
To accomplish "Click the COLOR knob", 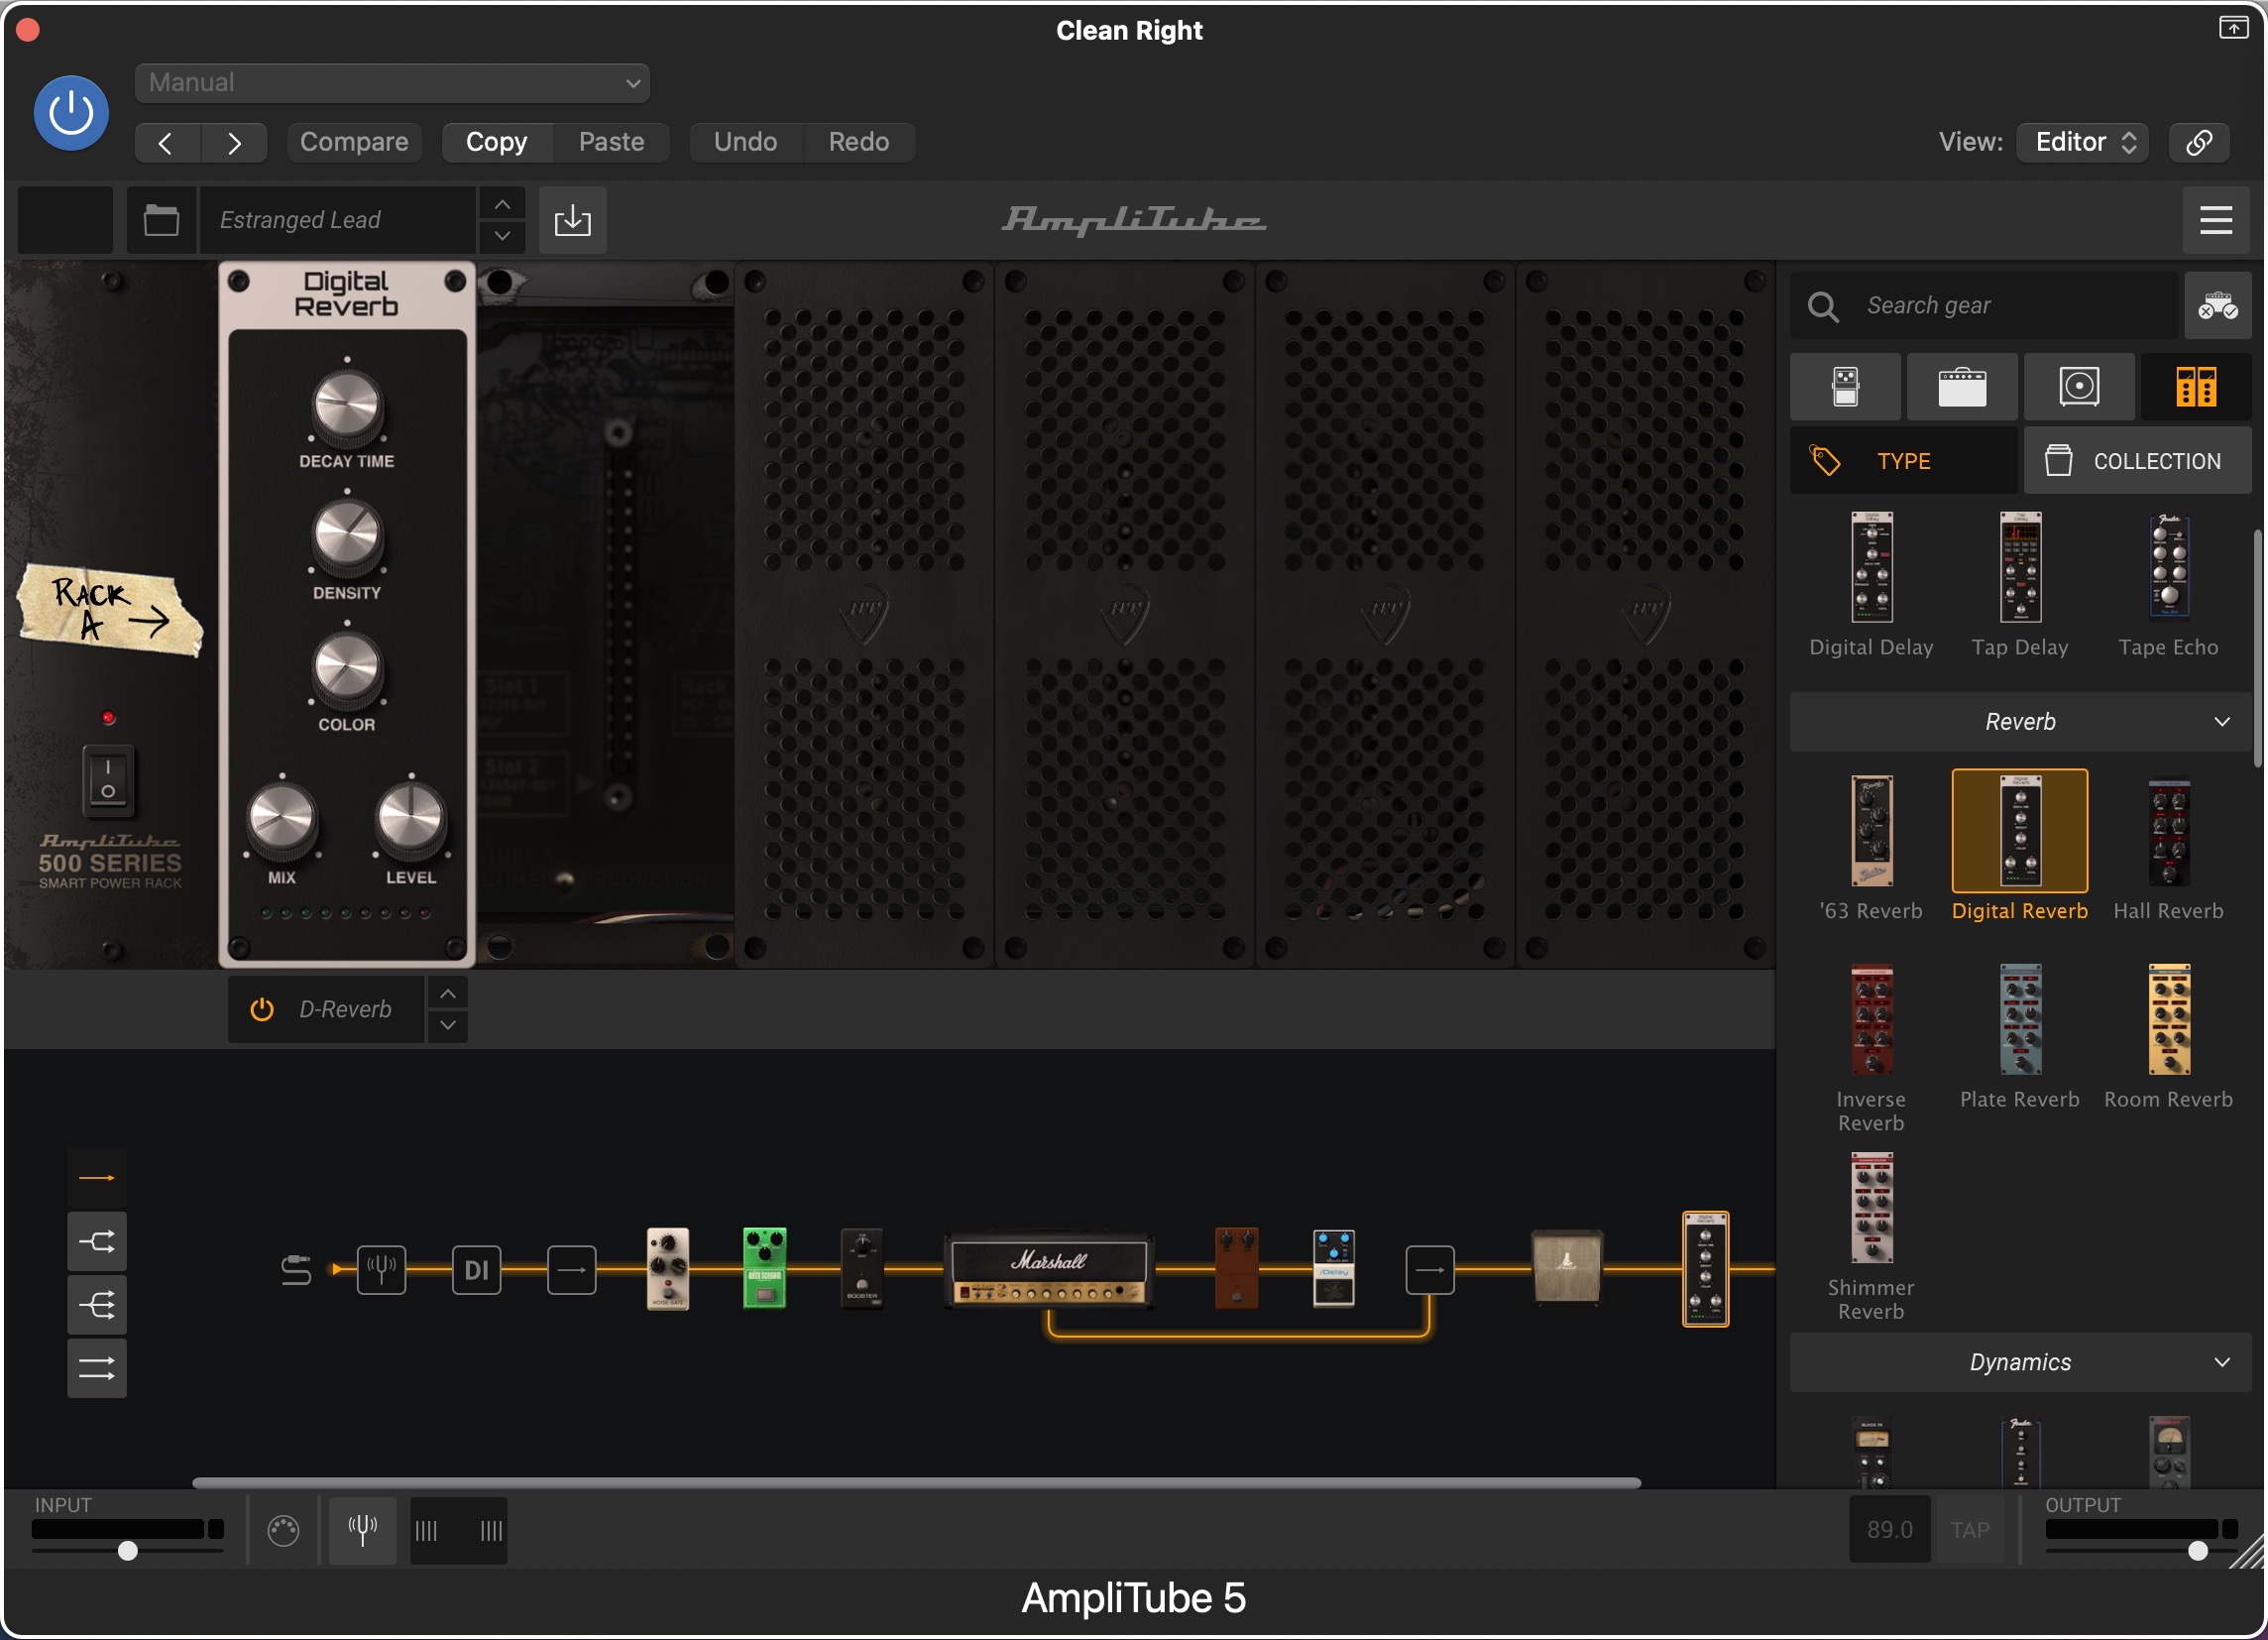I will [347, 669].
